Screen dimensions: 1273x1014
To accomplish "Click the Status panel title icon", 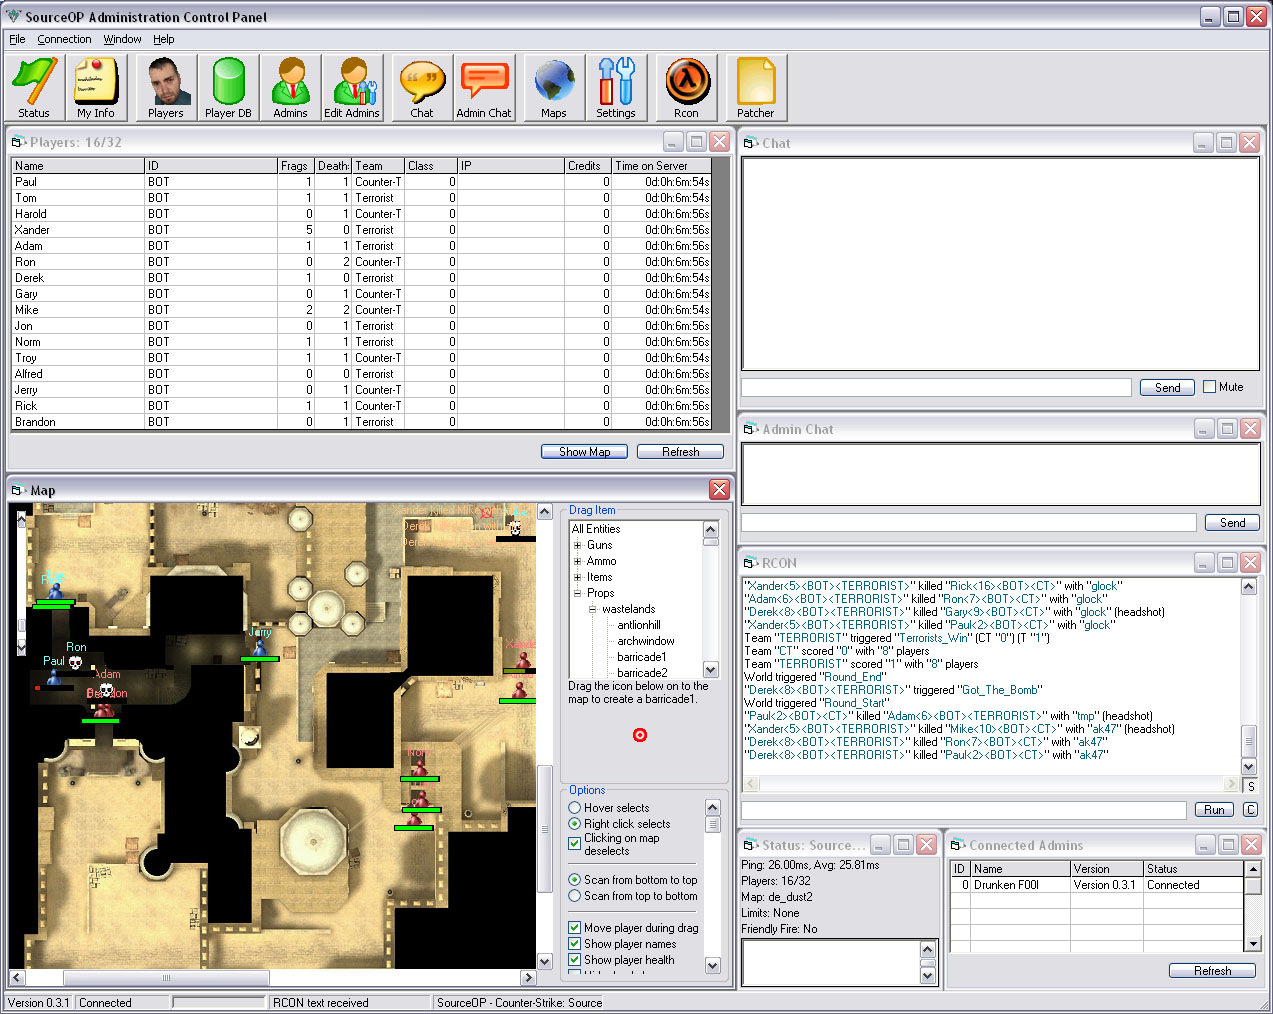I will 750,845.
